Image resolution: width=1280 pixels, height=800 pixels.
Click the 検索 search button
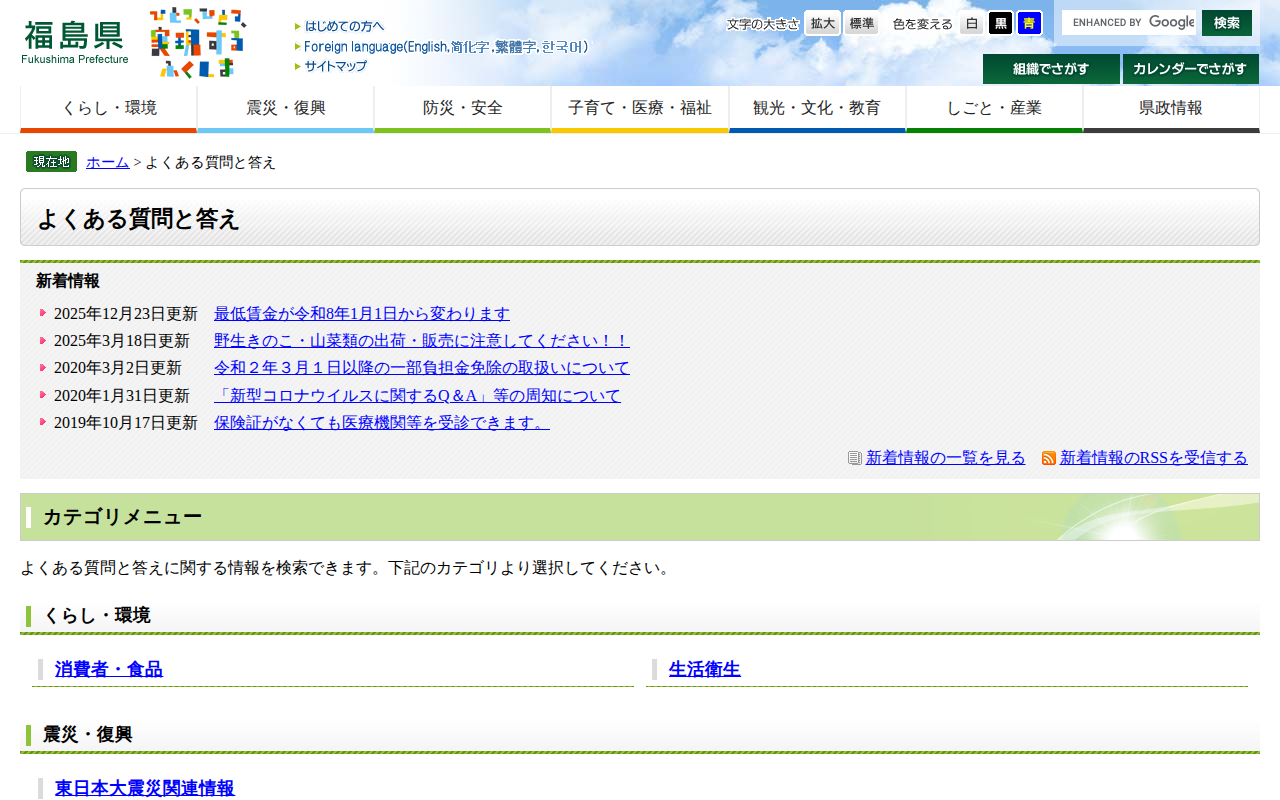coord(1227,22)
